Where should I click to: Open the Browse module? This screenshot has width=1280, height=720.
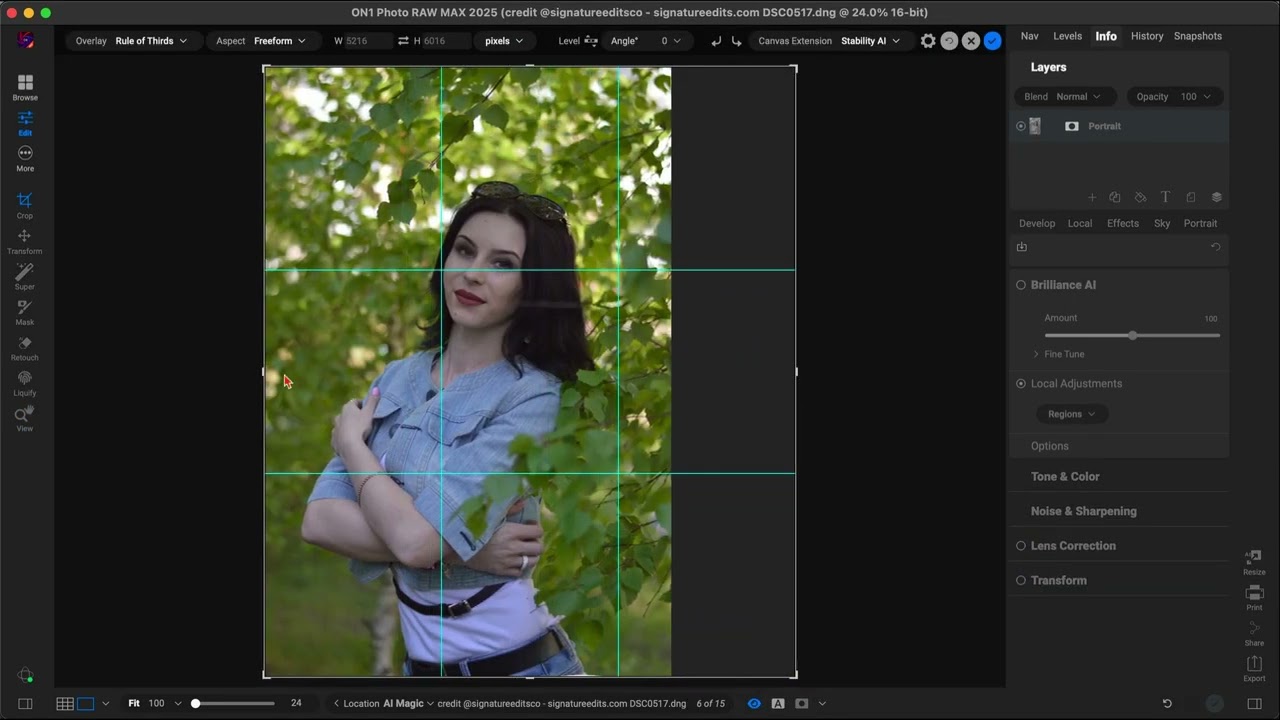click(x=25, y=88)
